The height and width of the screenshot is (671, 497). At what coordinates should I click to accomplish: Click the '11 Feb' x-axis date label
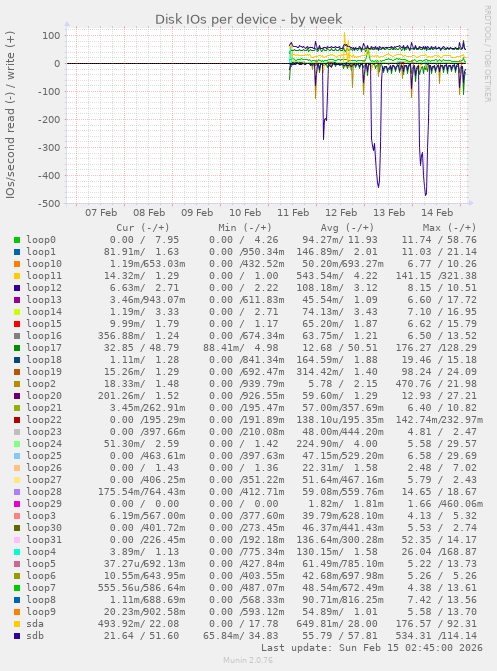coord(293,213)
